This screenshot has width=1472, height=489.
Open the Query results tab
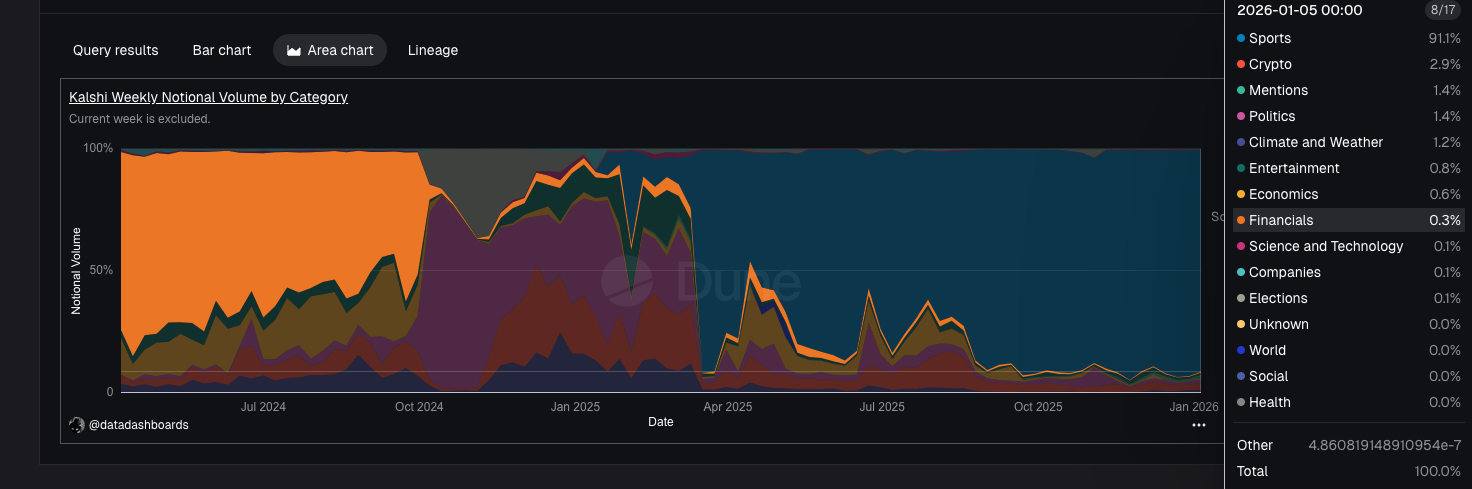tap(115, 50)
